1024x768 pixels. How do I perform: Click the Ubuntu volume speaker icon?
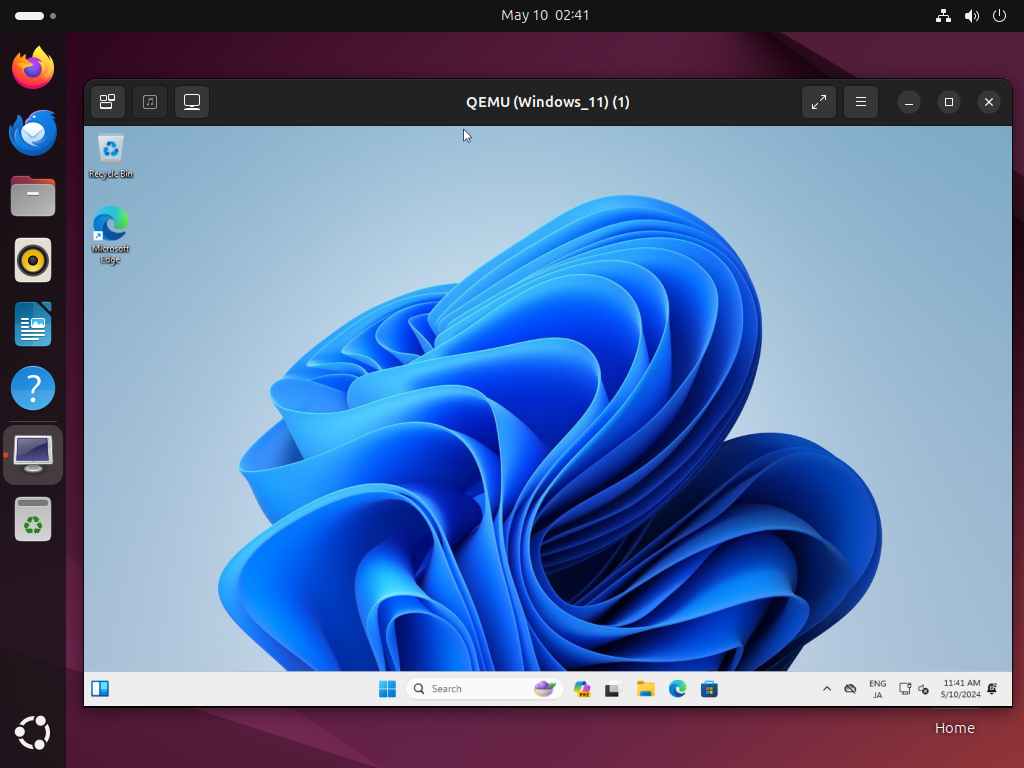tap(972, 16)
